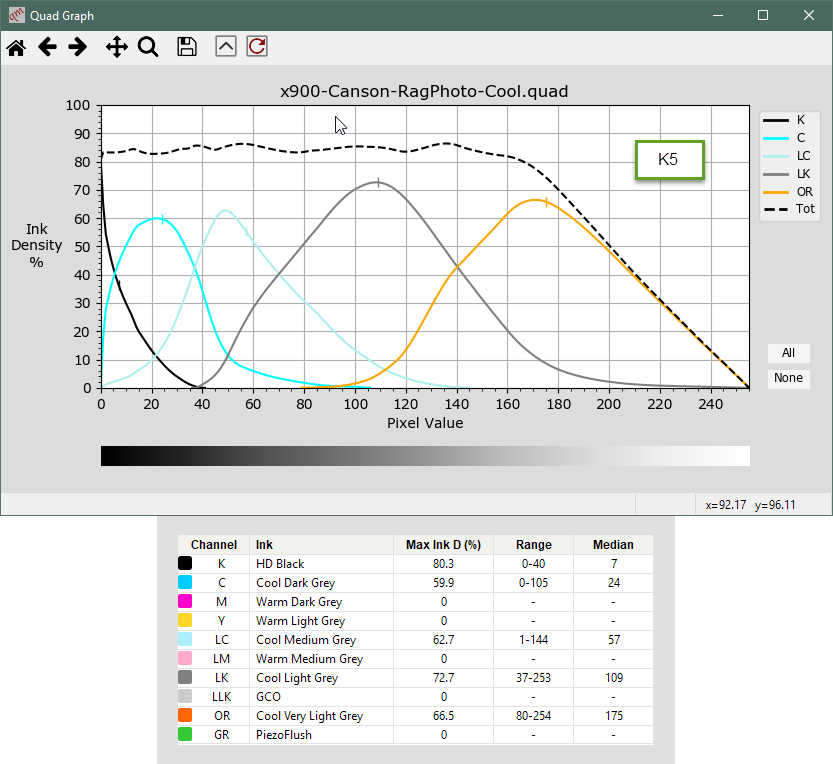
Task: Show all curves with All button
Action: (788, 353)
